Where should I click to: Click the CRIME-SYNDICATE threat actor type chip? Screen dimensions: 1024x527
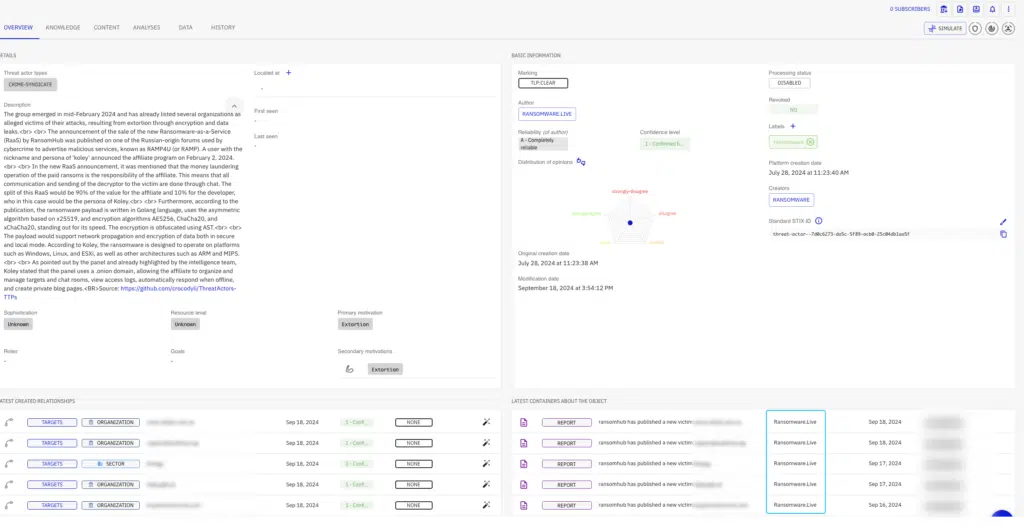click(x=30, y=85)
